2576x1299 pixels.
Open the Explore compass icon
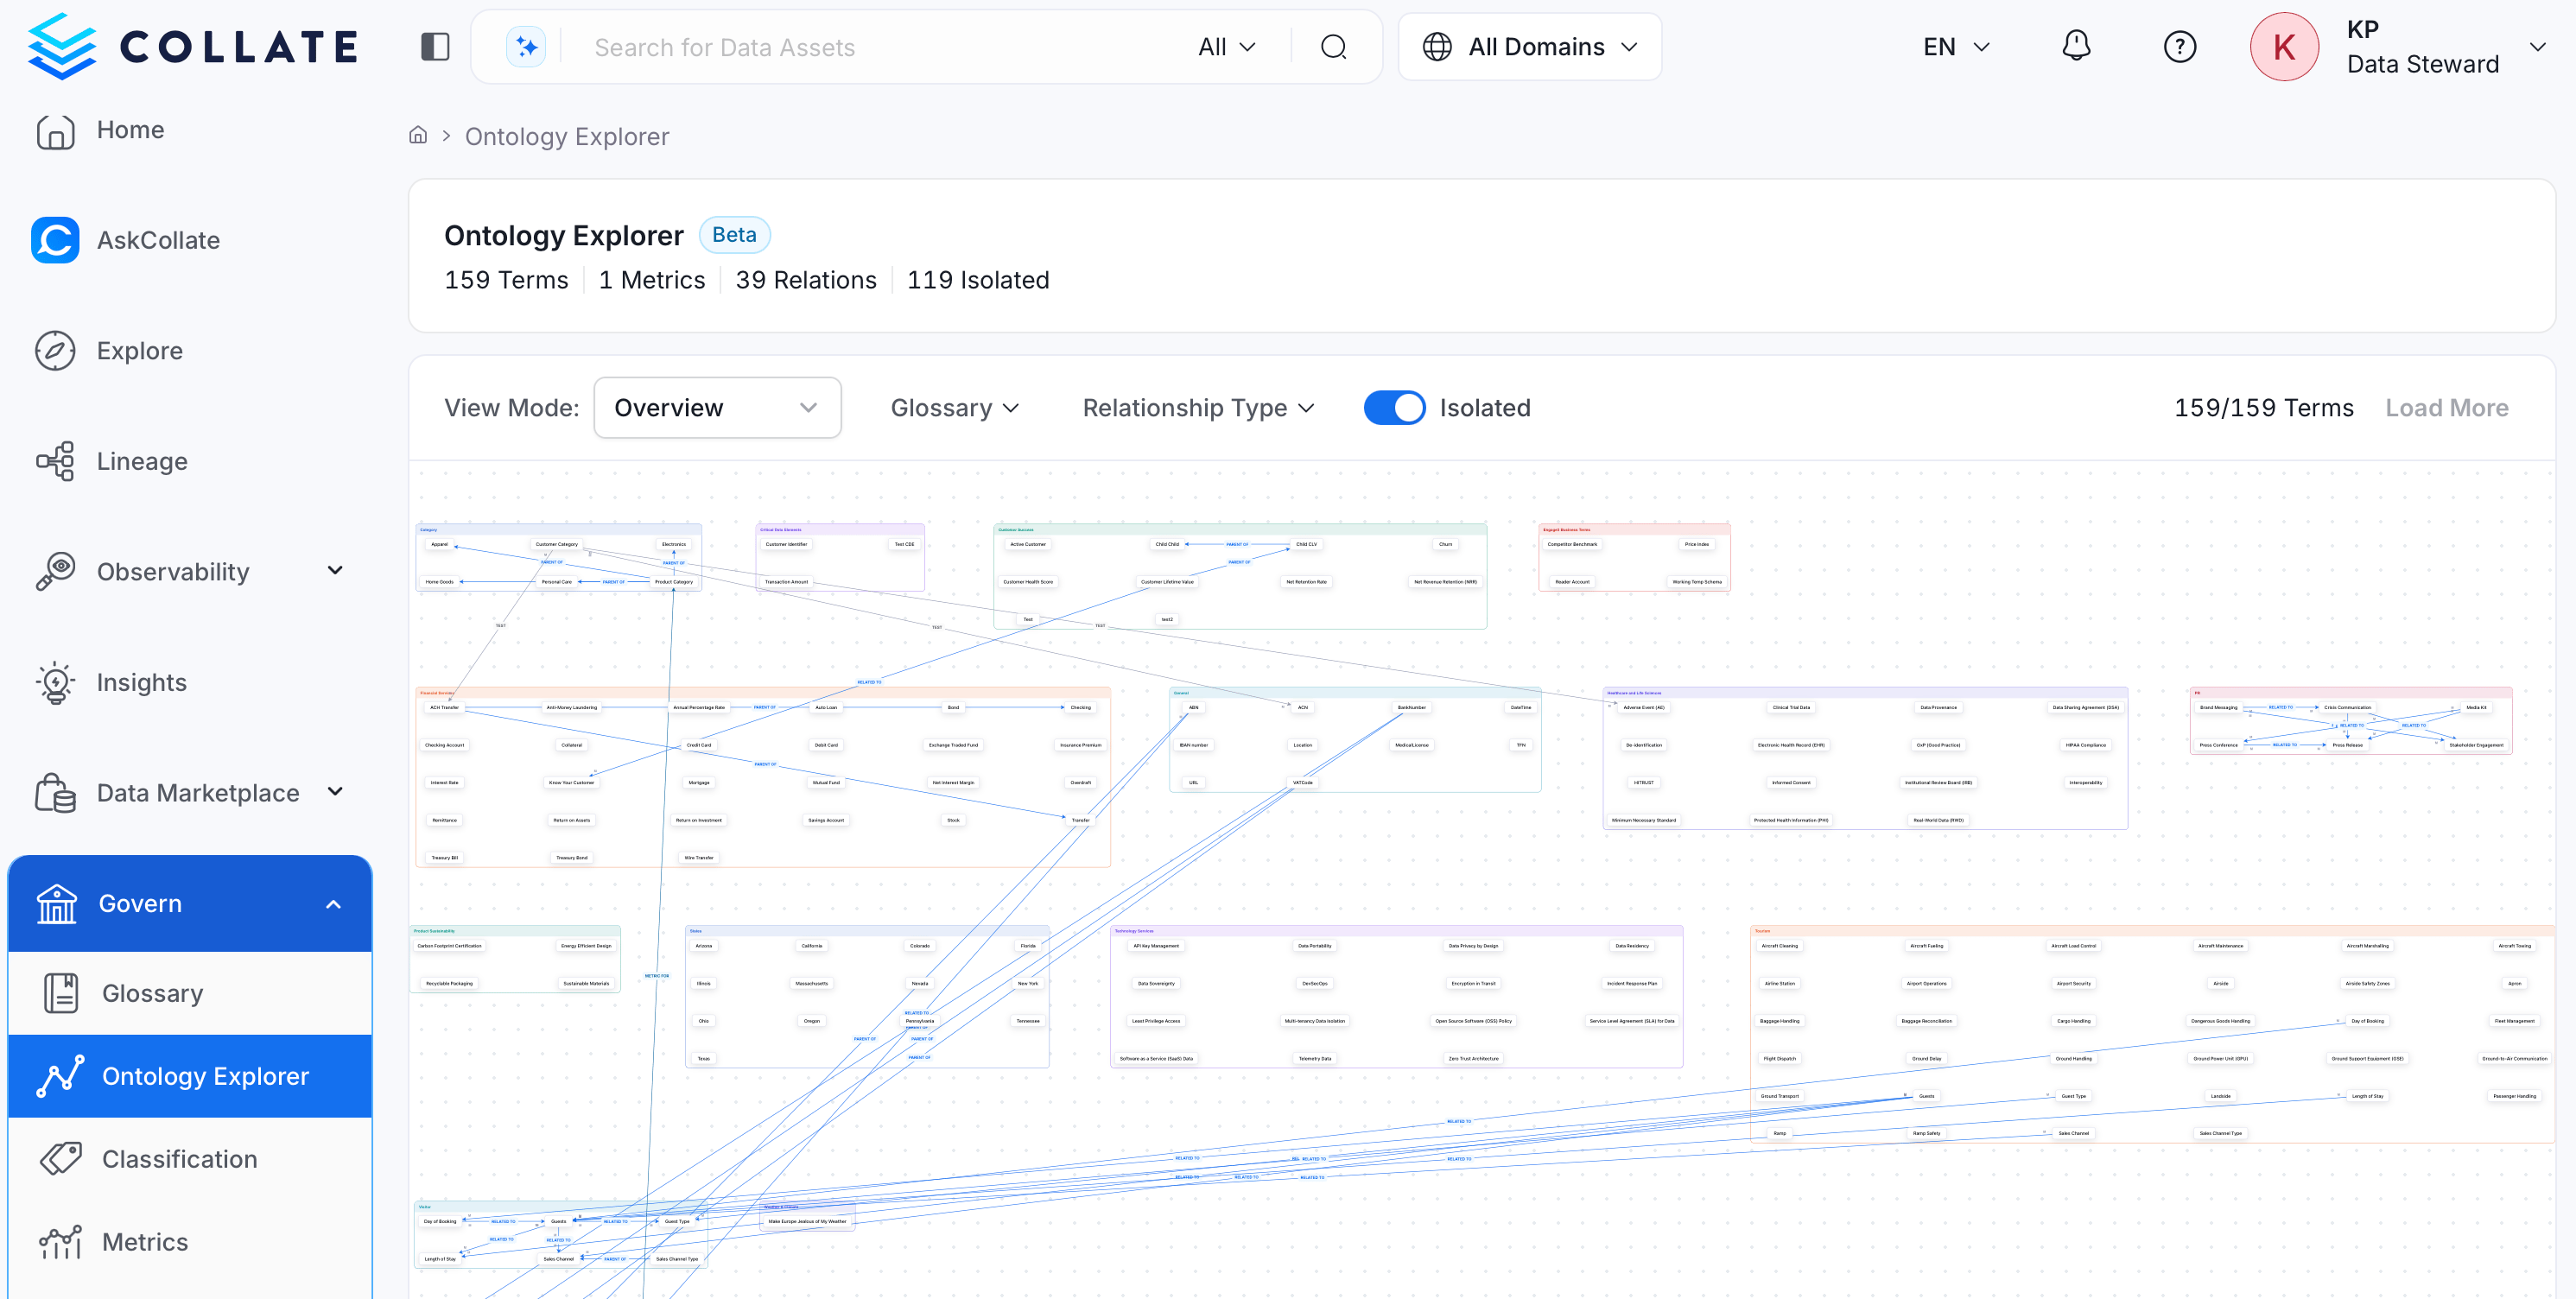55,351
